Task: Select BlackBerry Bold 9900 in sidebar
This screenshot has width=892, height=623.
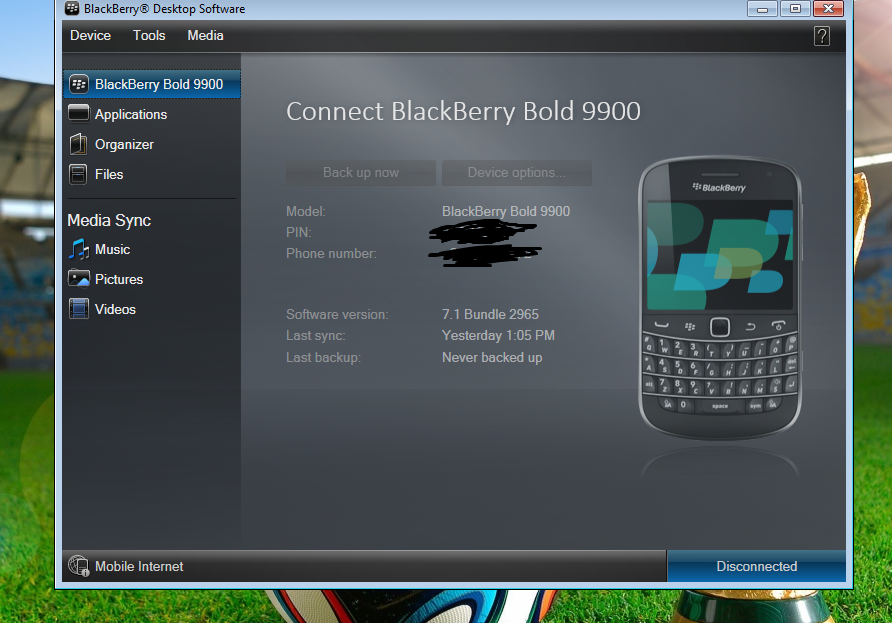Action: pyautogui.click(x=159, y=84)
